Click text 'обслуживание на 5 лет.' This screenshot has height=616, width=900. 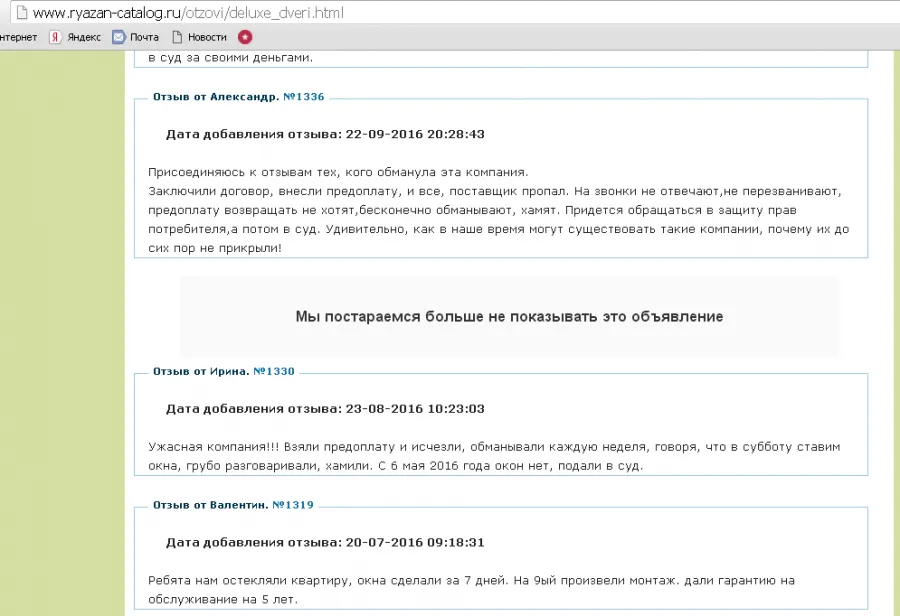223,599
